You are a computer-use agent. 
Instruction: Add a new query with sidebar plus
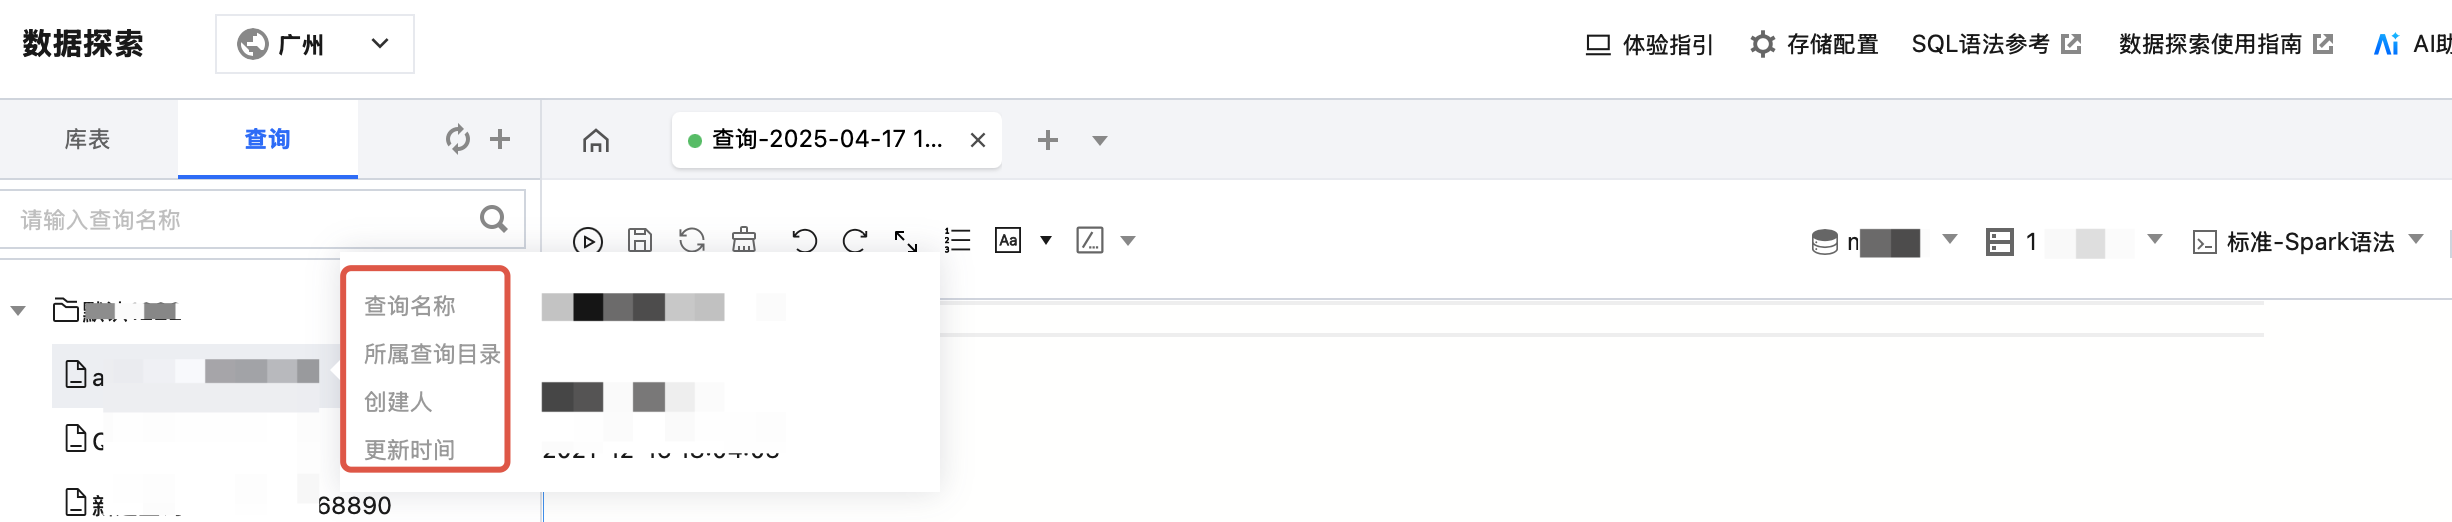pos(500,139)
